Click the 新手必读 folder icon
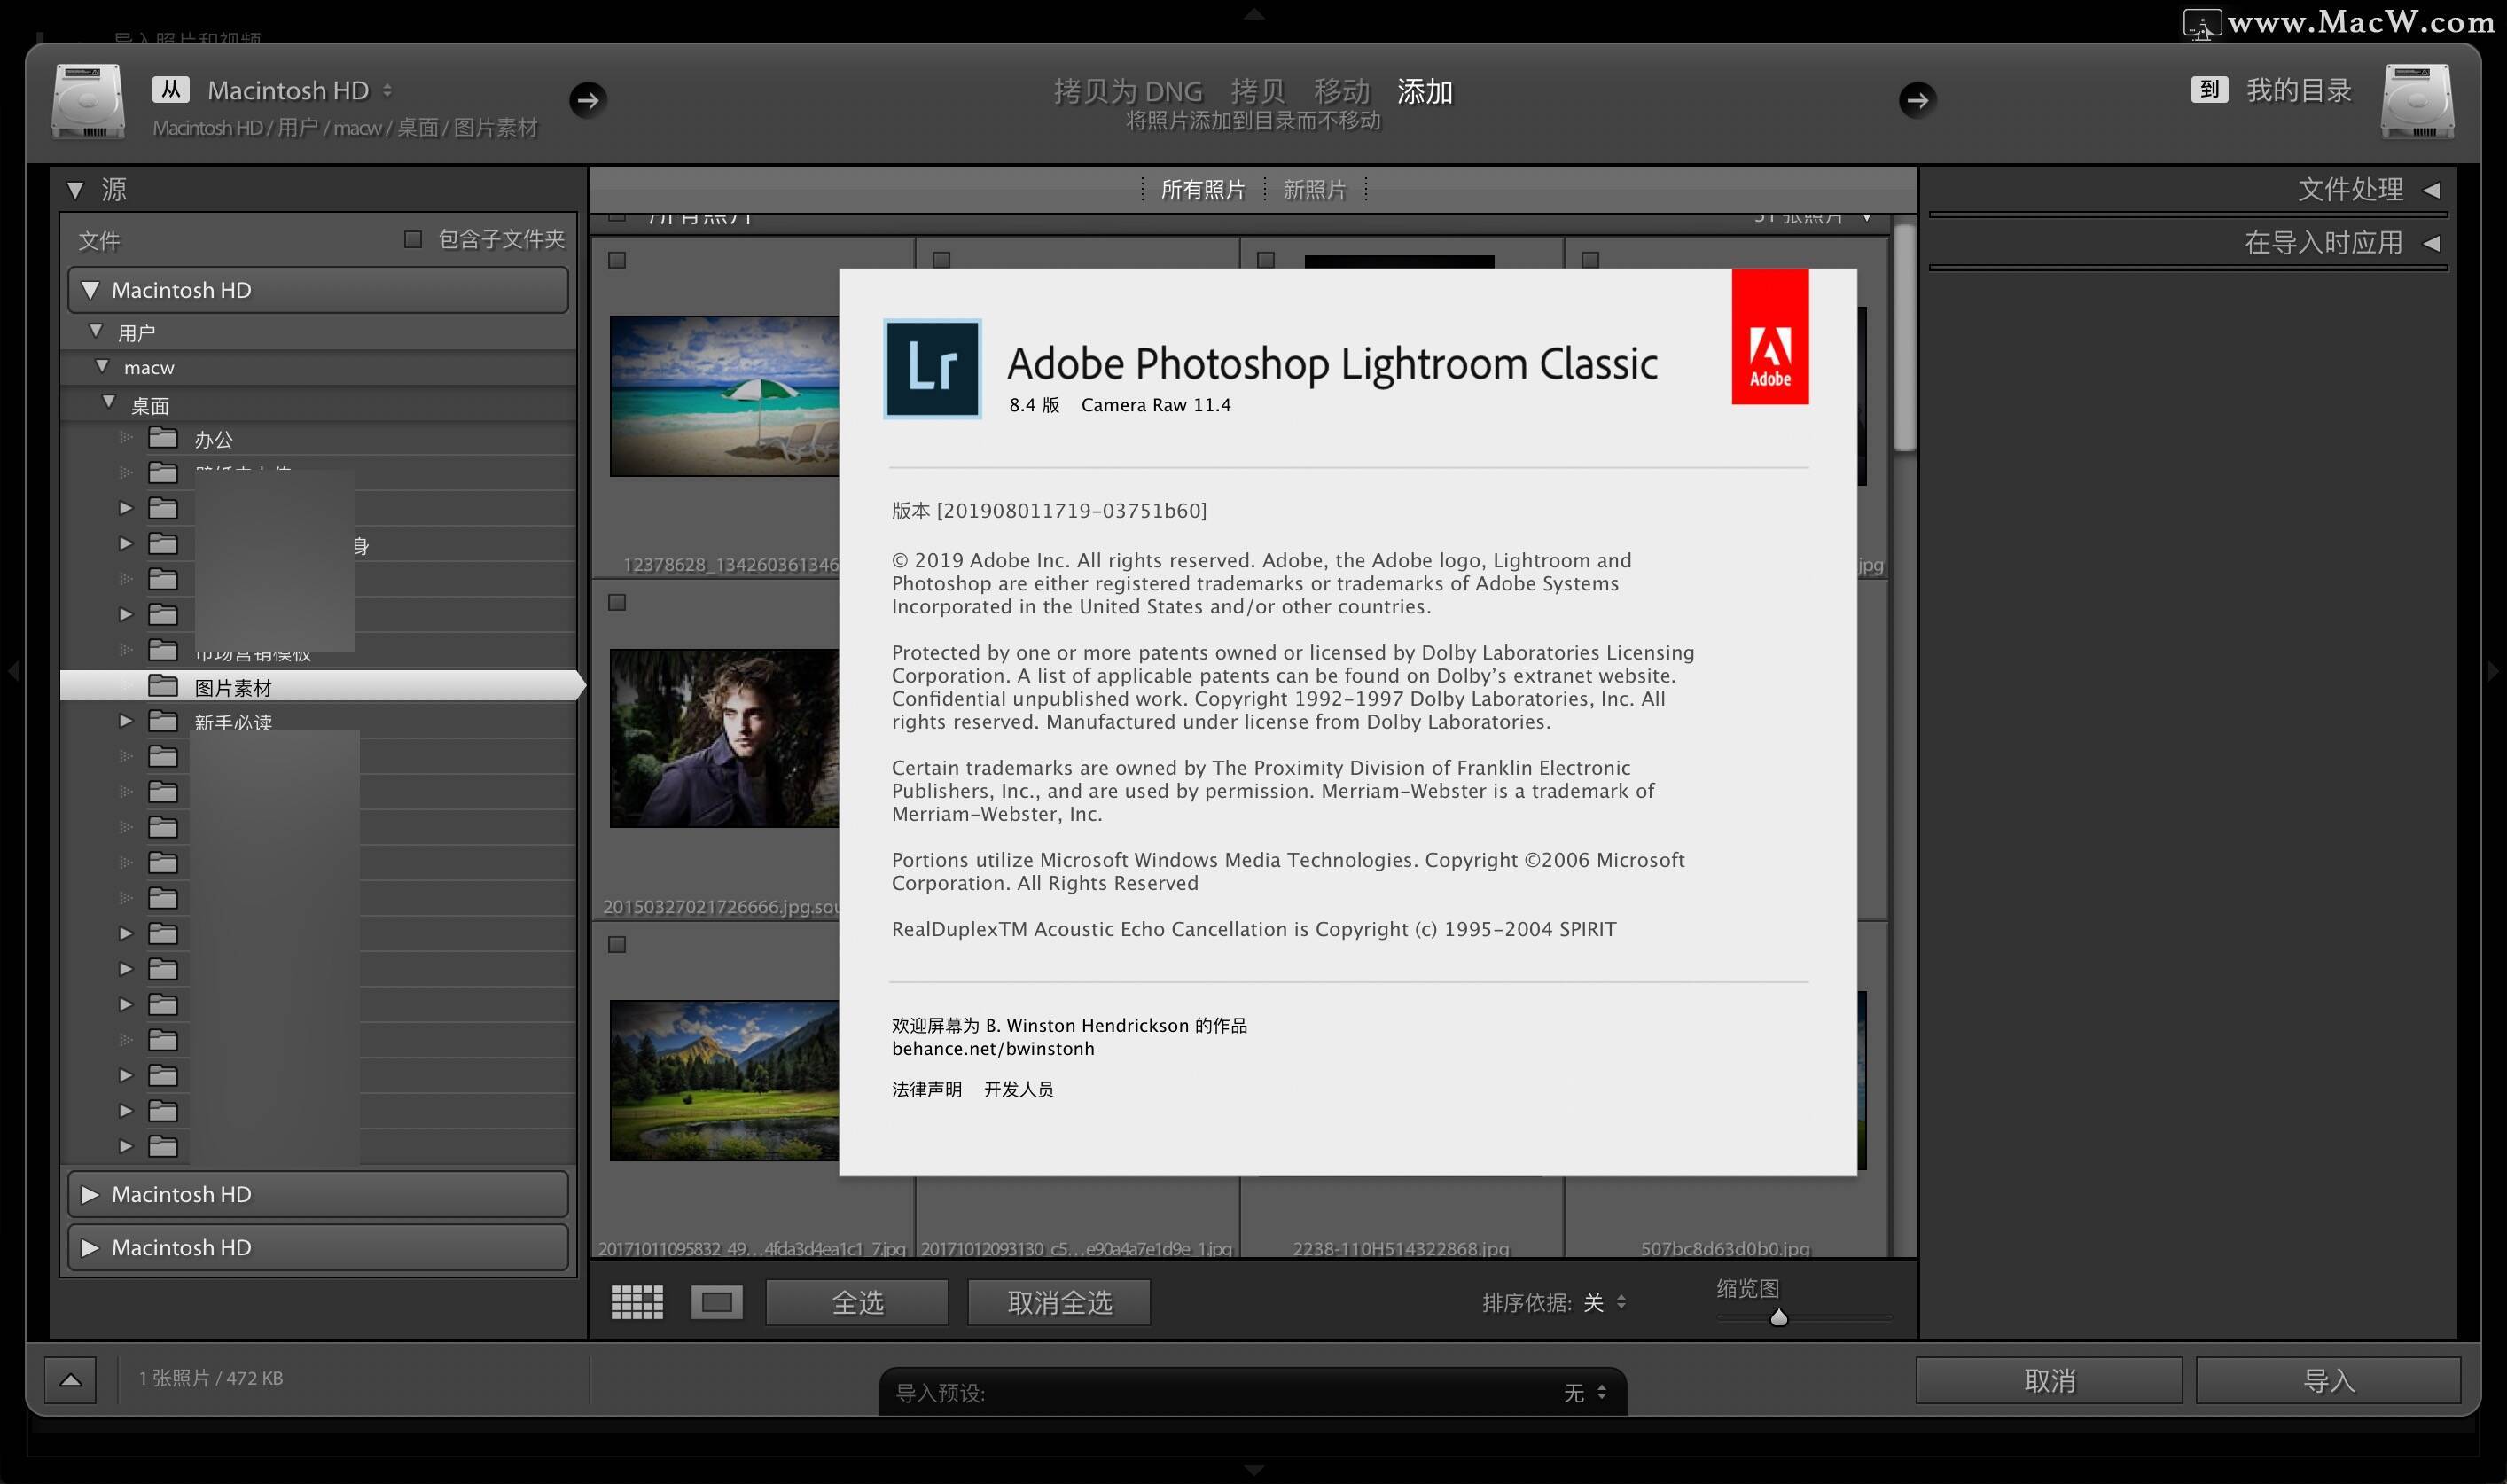The height and width of the screenshot is (1484, 2507). 163,721
